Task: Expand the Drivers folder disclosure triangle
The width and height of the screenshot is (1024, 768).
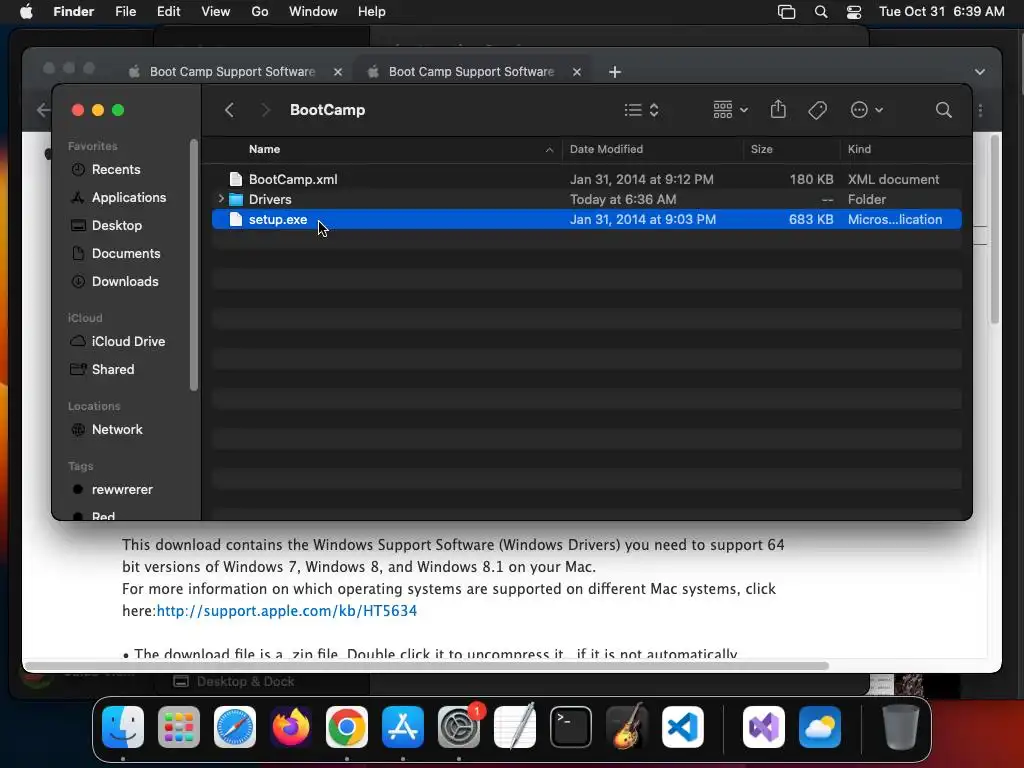Action: pos(221,199)
